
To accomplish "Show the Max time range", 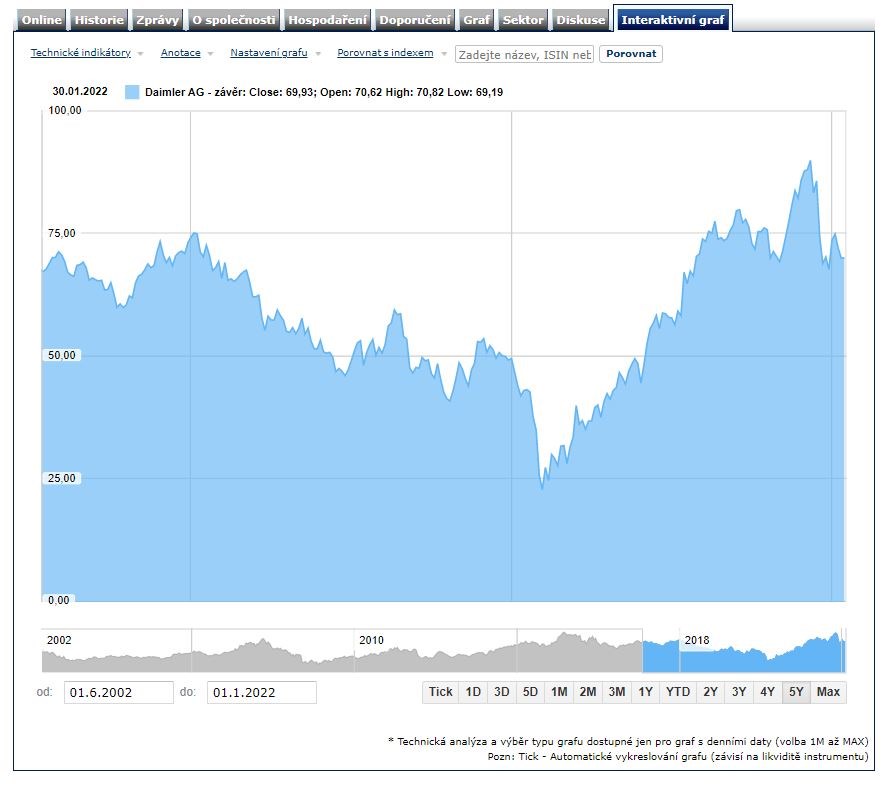I will [828, 692].
